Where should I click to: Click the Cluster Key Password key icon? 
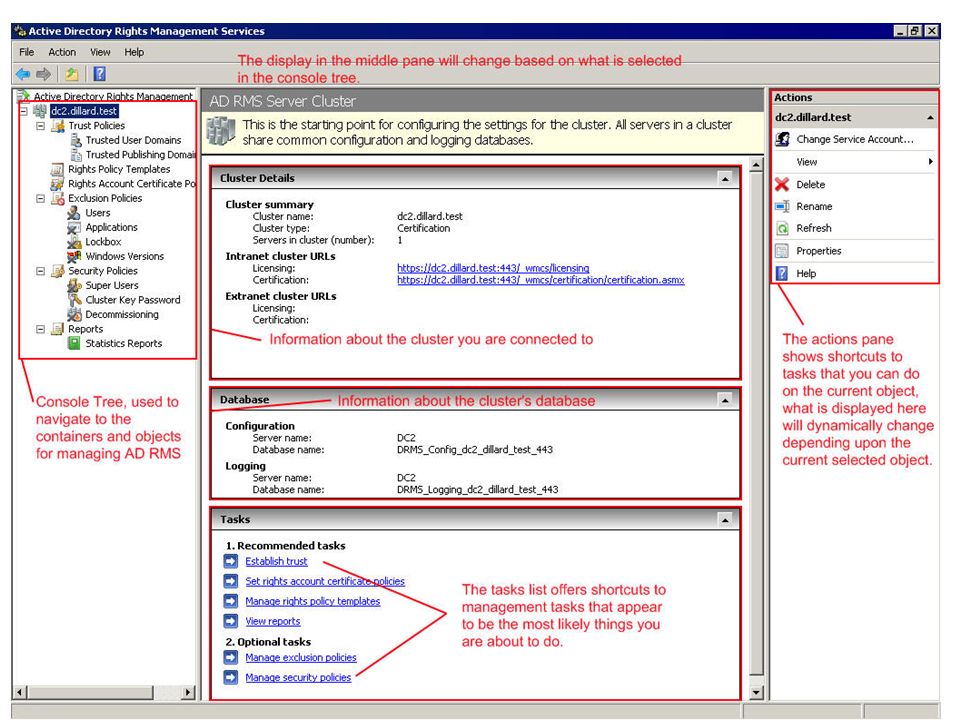74,299
